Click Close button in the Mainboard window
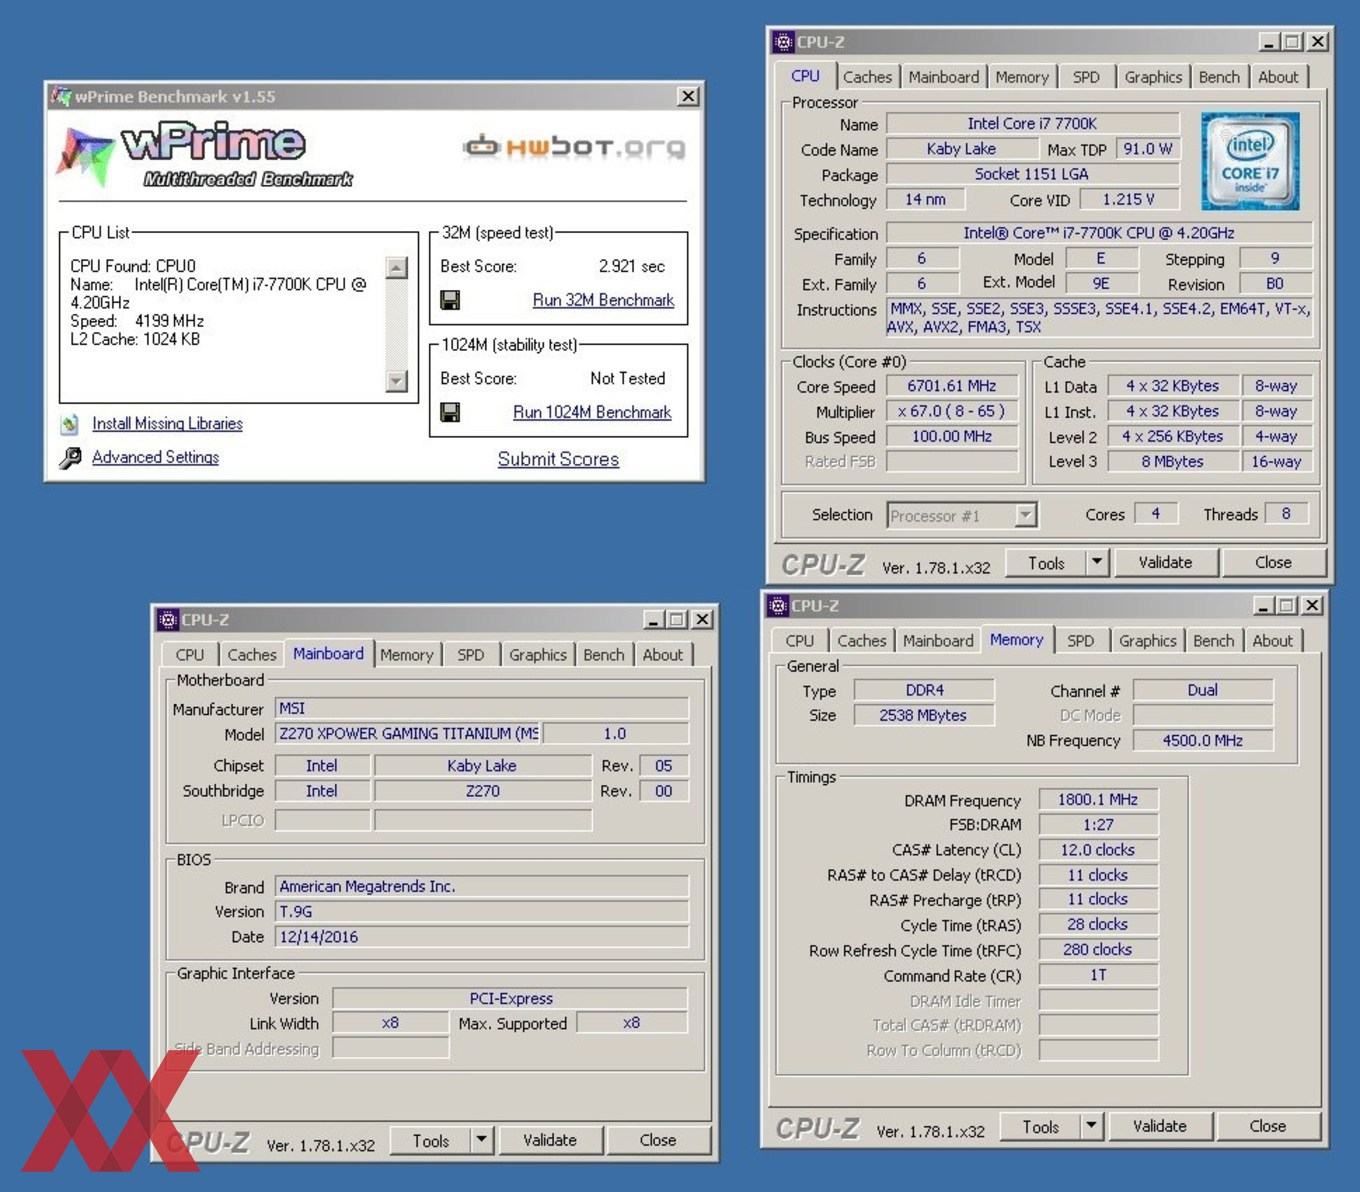 pyautogui.click(x=658, y=1140)
